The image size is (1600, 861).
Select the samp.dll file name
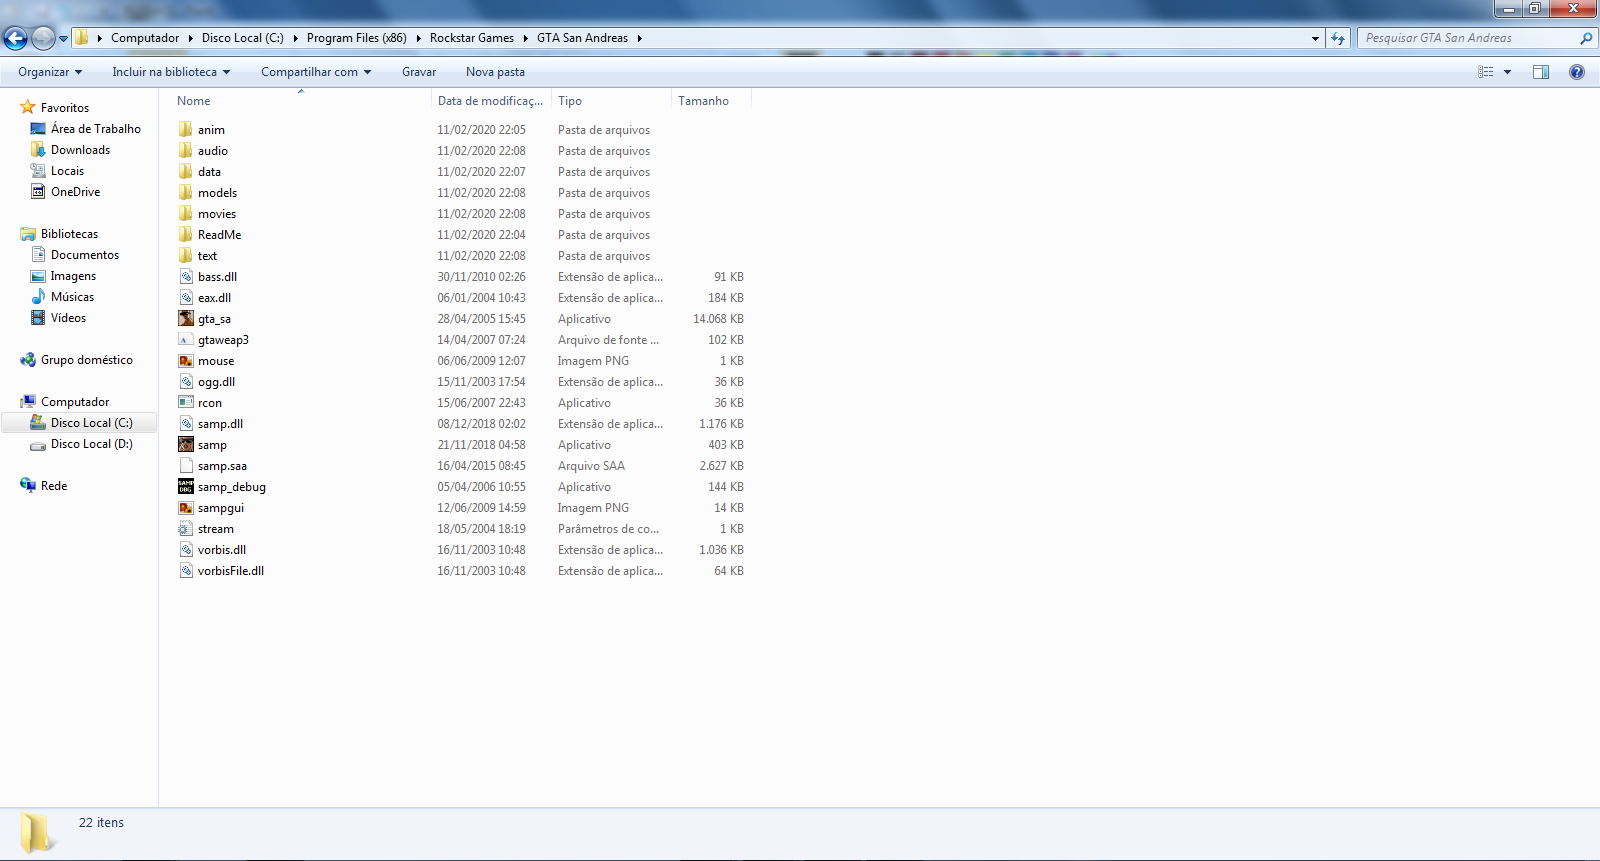pyautogui.click(x=221, y=423)
